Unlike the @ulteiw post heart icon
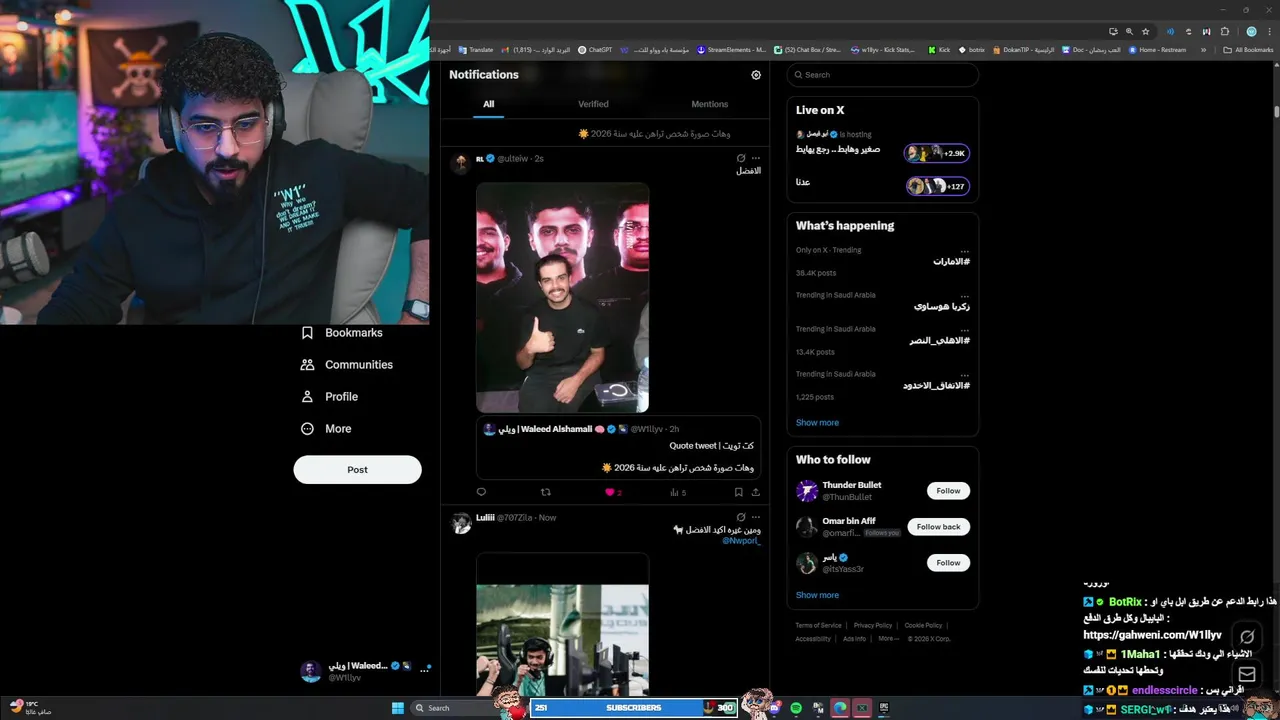 [609, 492]
